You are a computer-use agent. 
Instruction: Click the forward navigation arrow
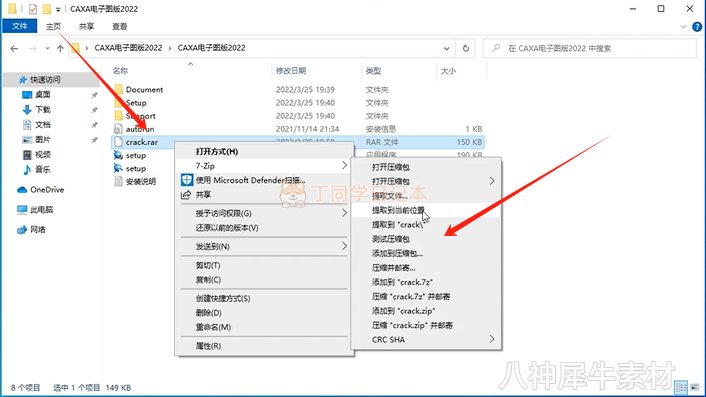click(x=32, y=48)
